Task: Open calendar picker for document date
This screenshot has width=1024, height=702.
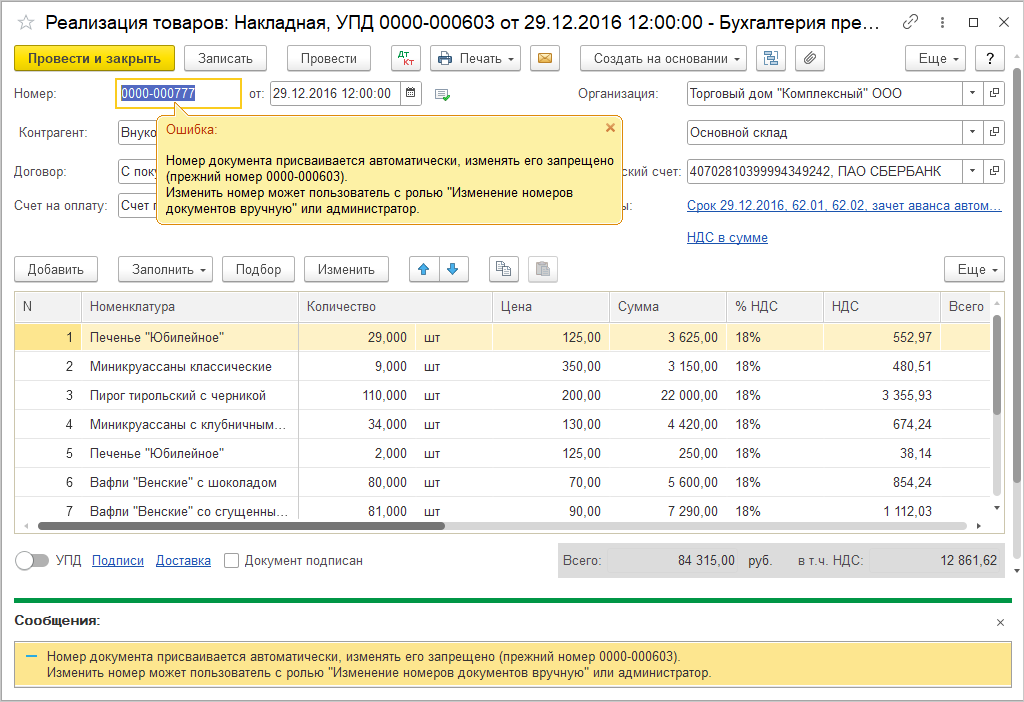Action: pos(410,93)
